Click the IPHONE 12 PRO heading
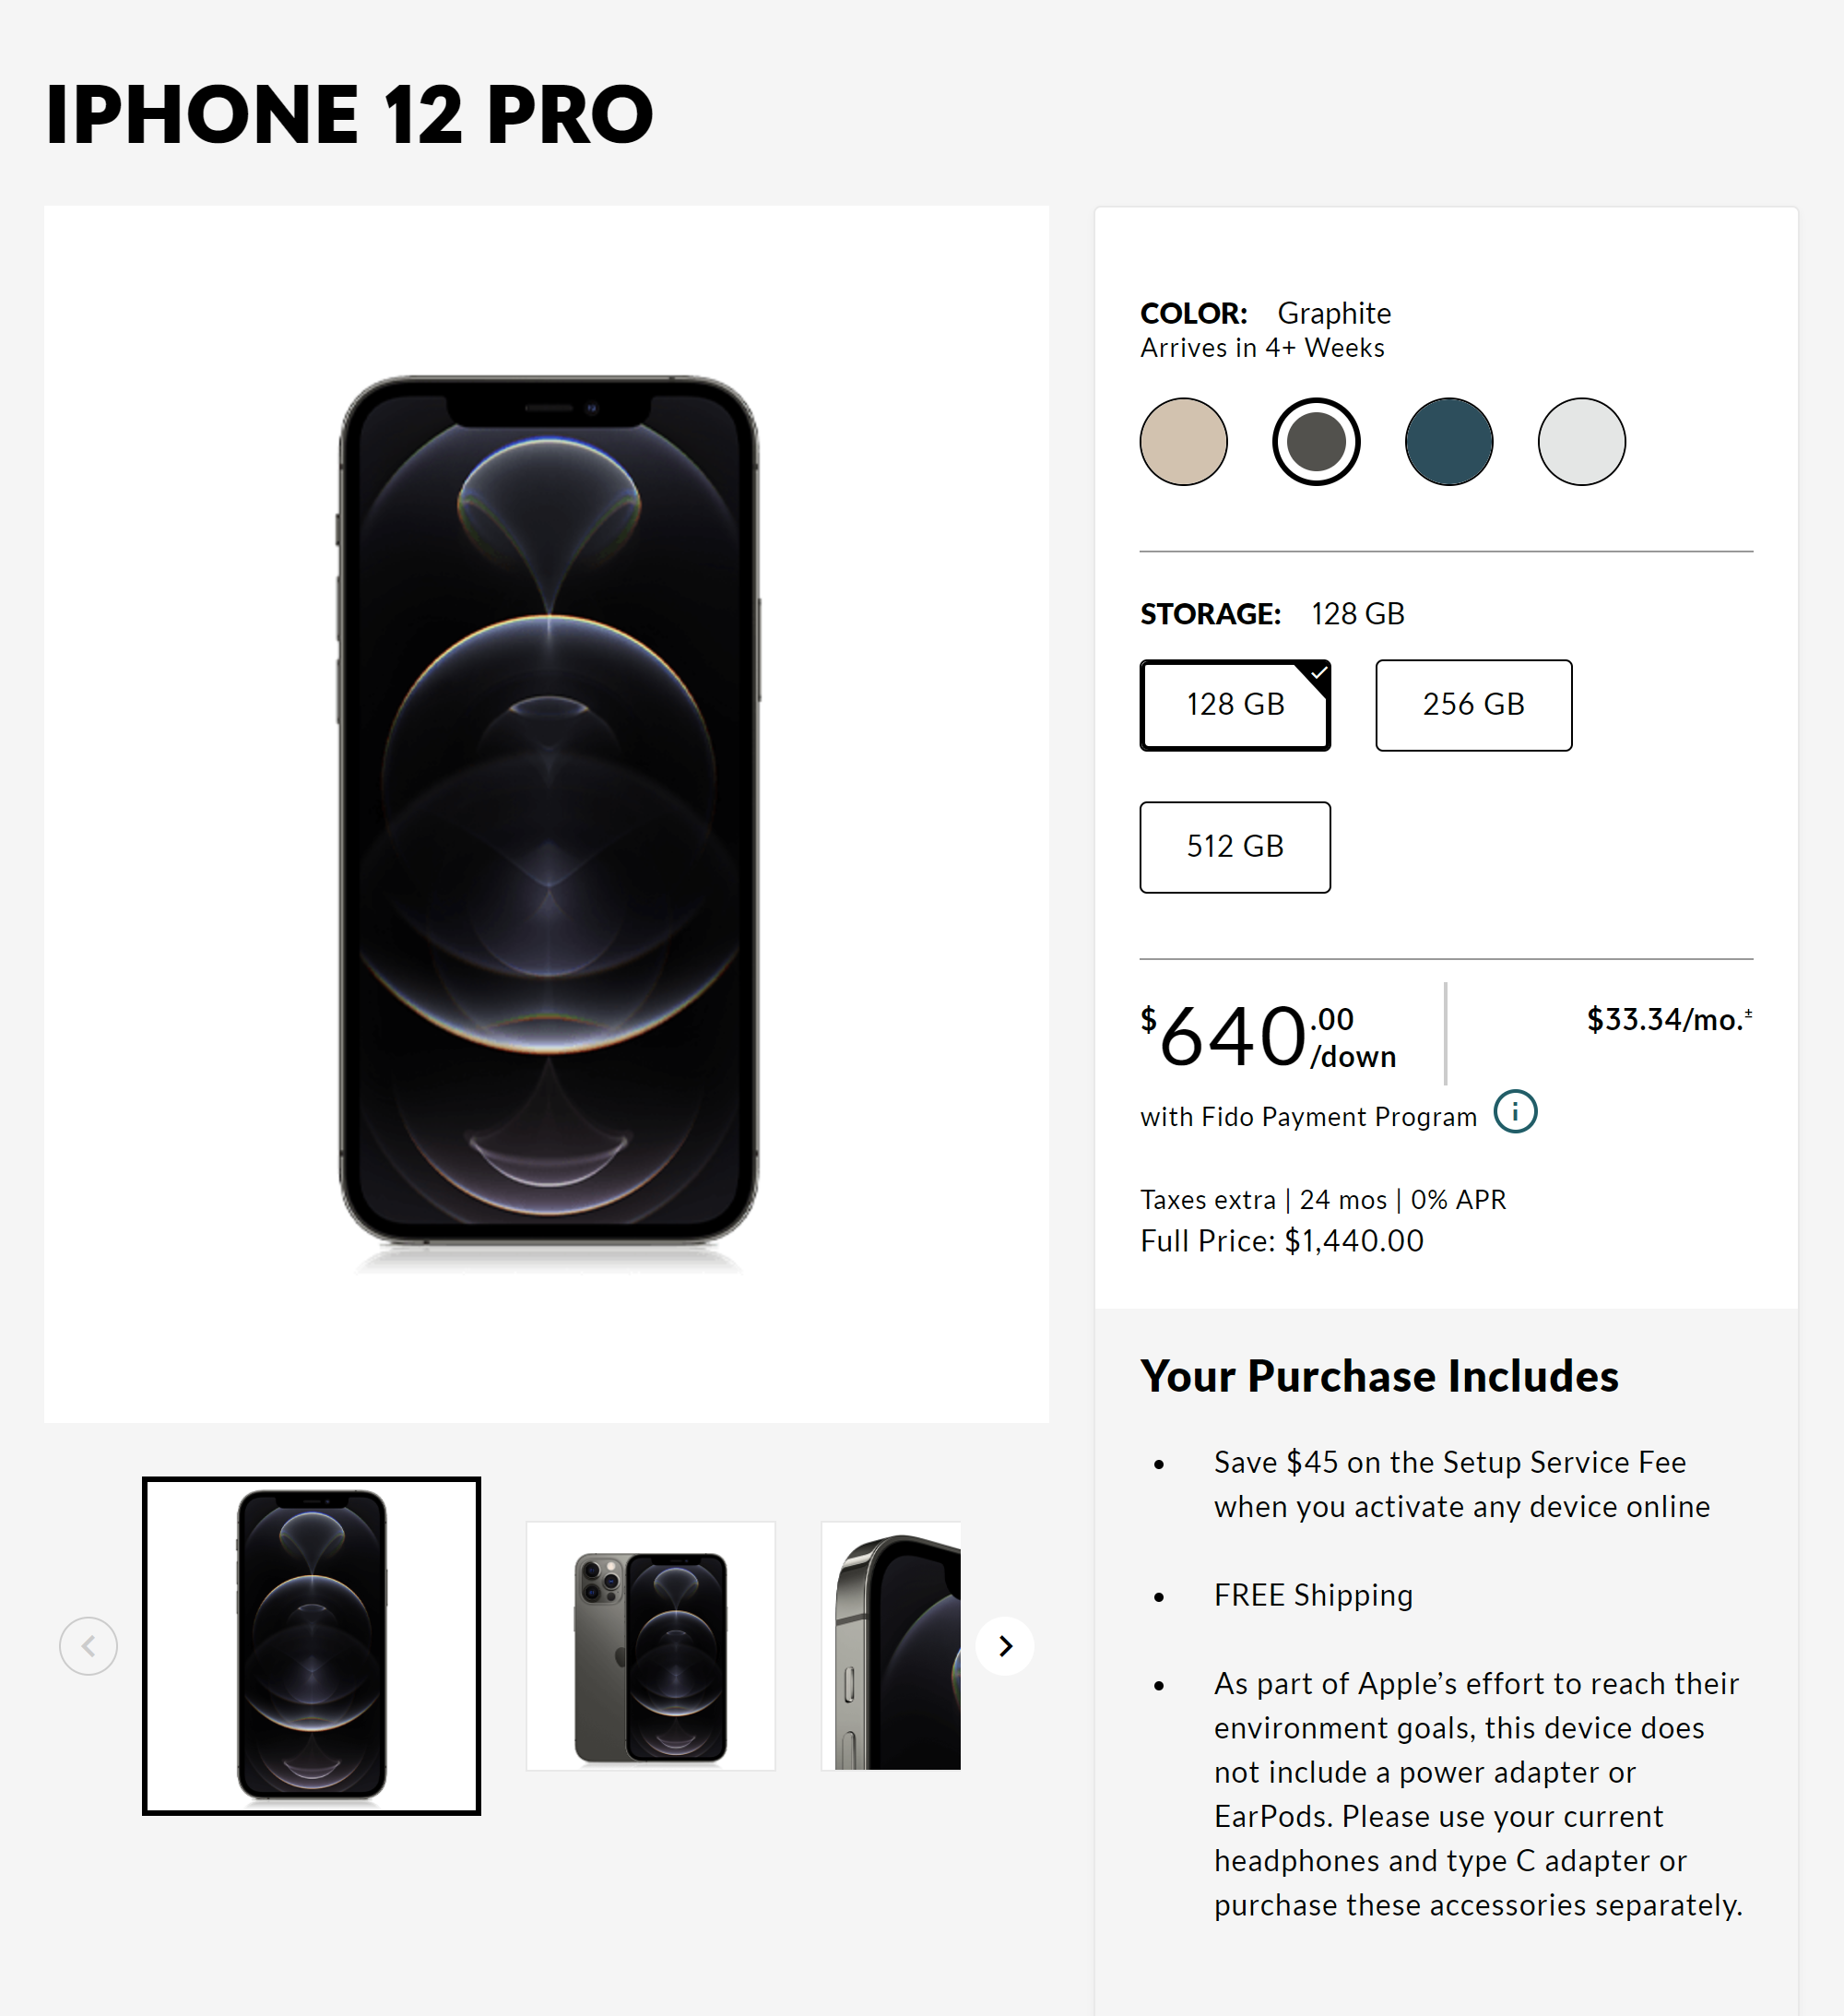The height and width of the screenshot is (2016, 1844). tap(350, 114)
